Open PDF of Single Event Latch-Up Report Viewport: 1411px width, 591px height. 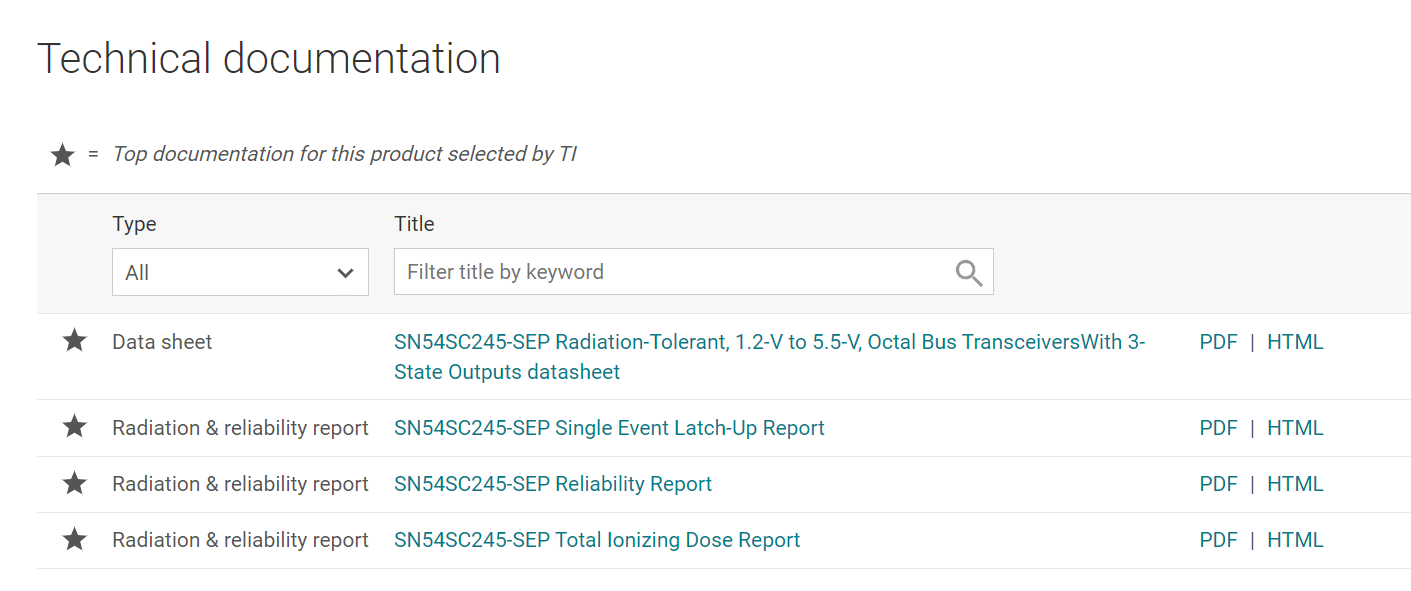(x=1218, y=428)
